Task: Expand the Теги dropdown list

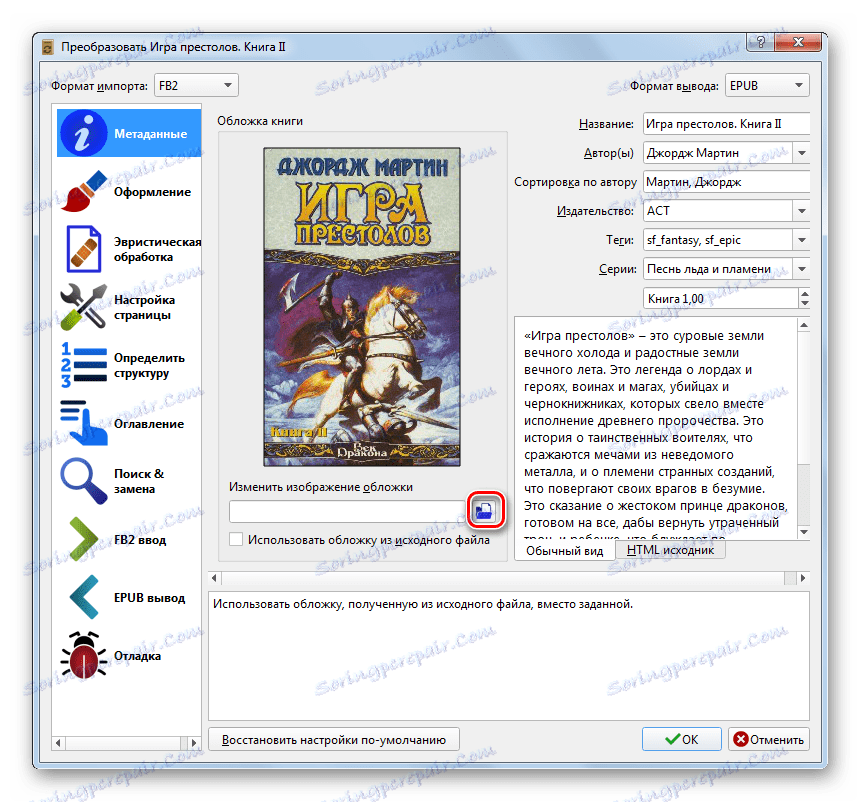Action: point(802,240)
